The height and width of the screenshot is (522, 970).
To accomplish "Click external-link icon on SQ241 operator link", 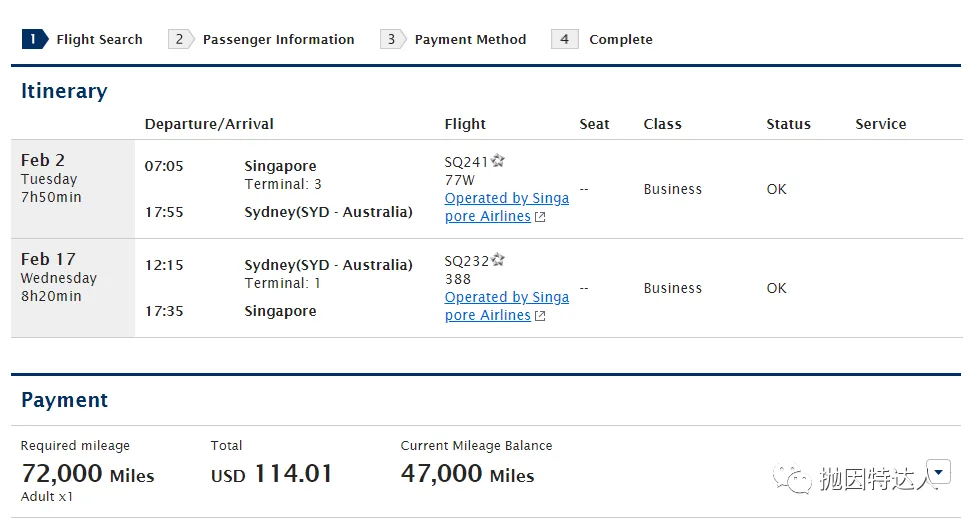I will click(x=540, y=217).
